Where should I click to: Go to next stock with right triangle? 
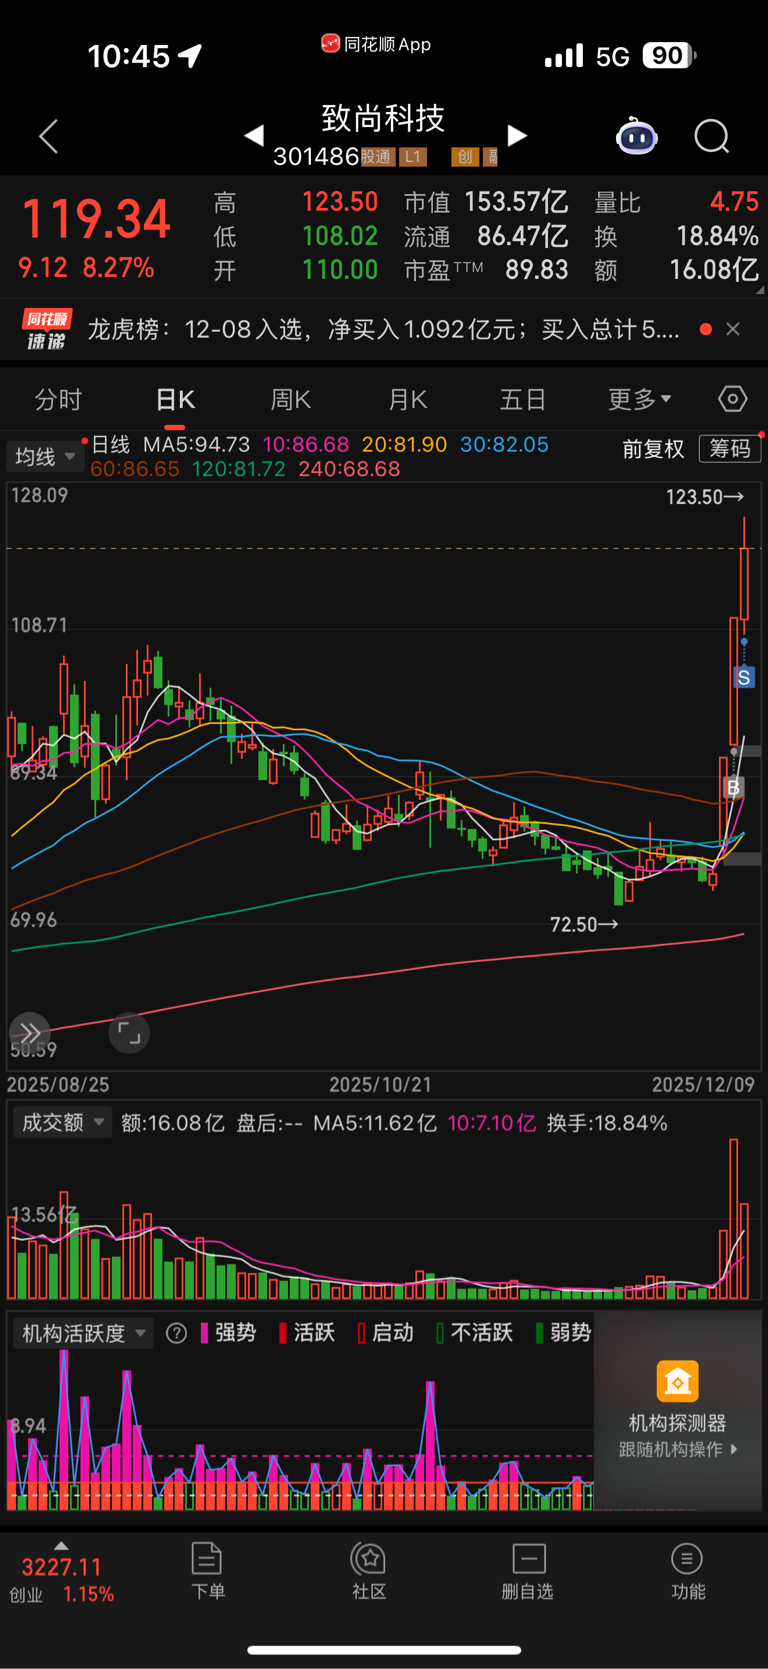click(x=517, y=135)
